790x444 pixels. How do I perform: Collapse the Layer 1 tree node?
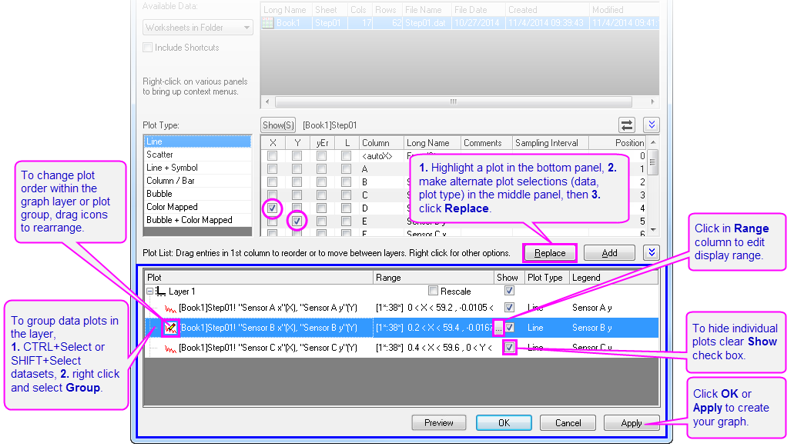click(149, 291)
